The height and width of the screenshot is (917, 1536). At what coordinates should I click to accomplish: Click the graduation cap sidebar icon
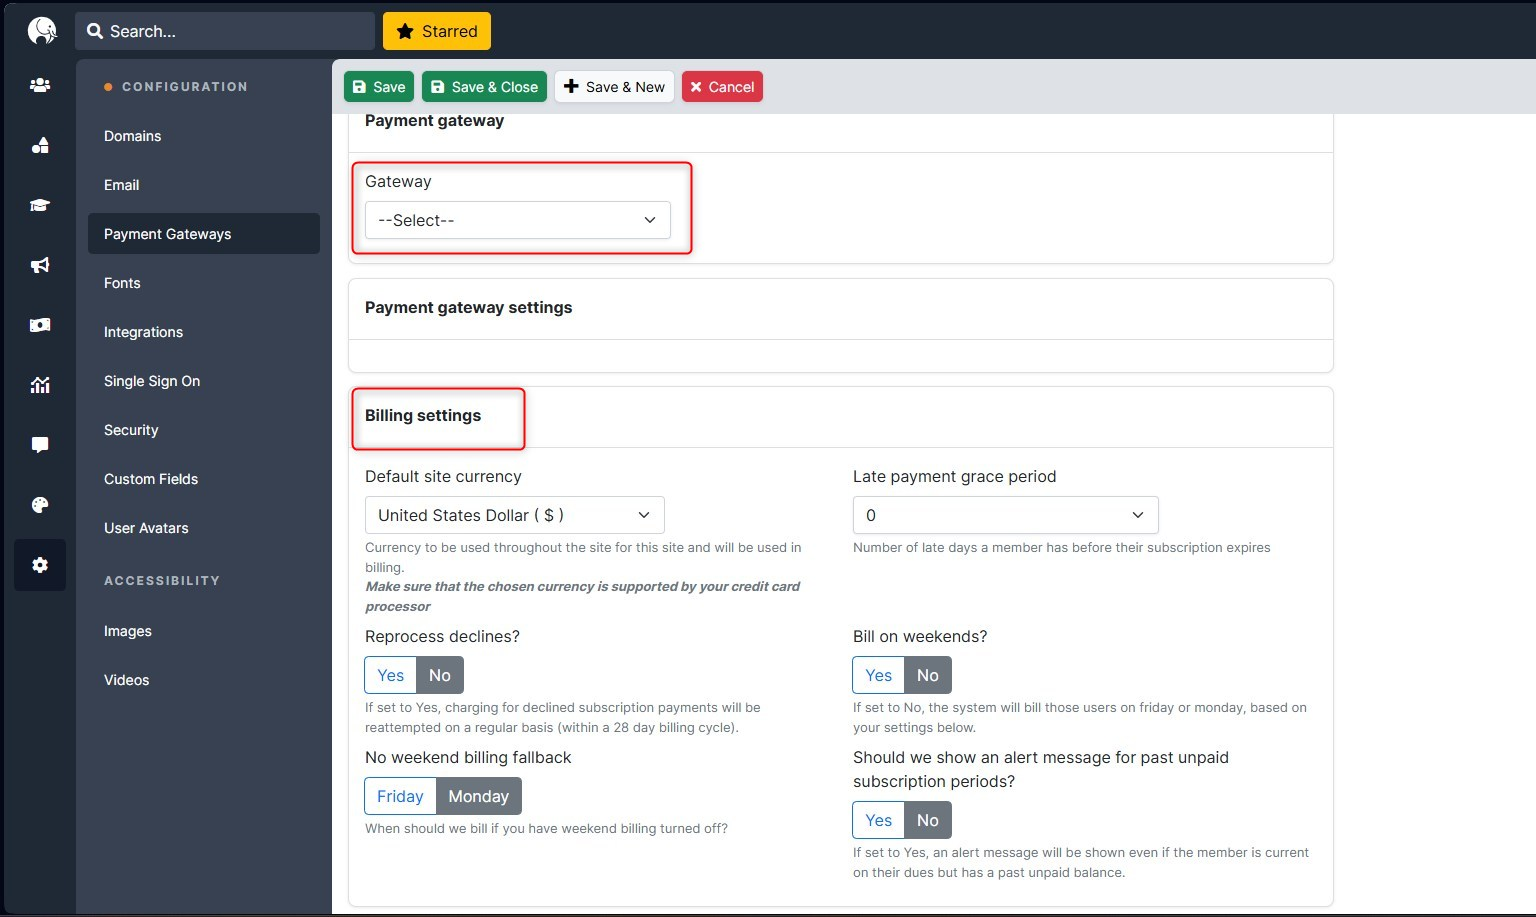tap(40, 206)
